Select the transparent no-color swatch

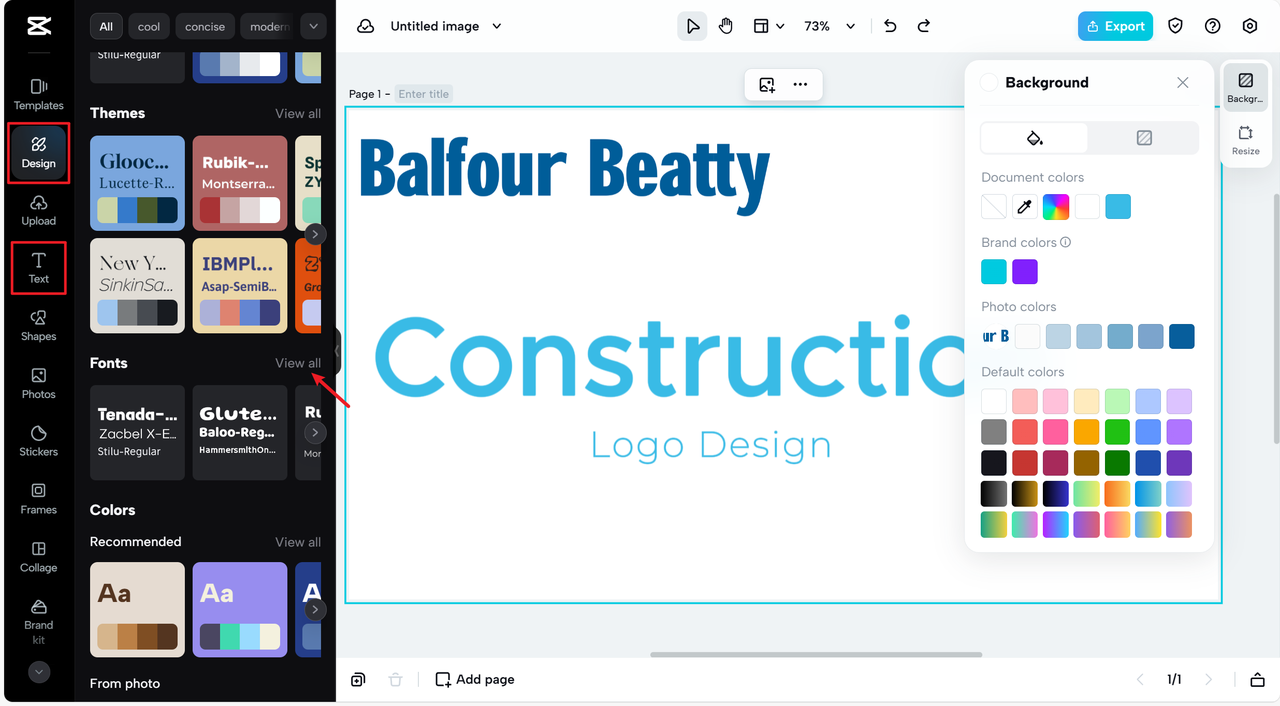pyautogui.click(x=994, y=207)
